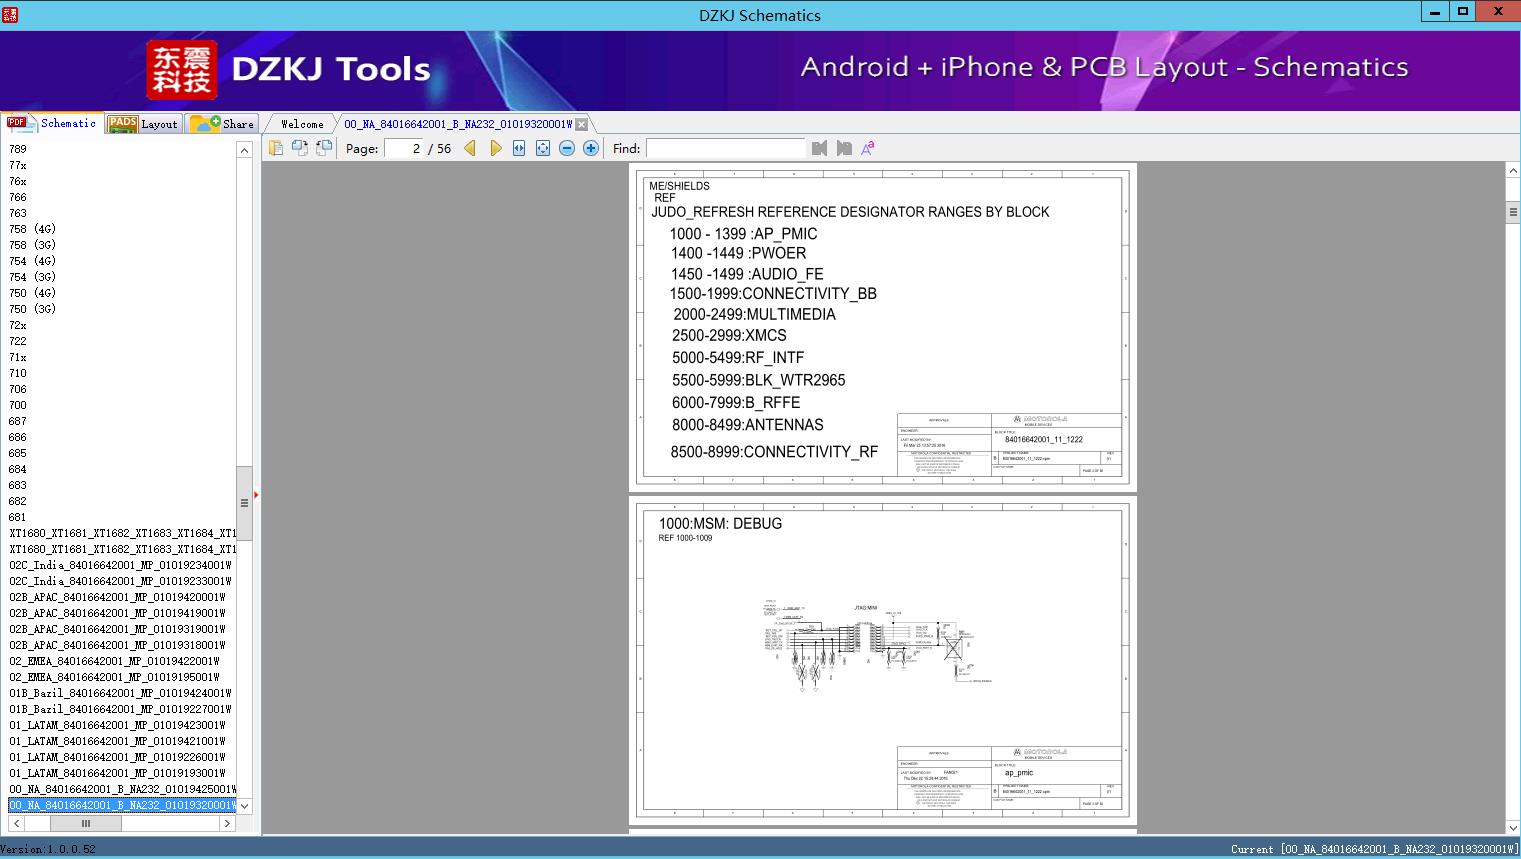Open the Welcome document tab
Viewport: 1521px width, 859px height.
coord(302,124)
